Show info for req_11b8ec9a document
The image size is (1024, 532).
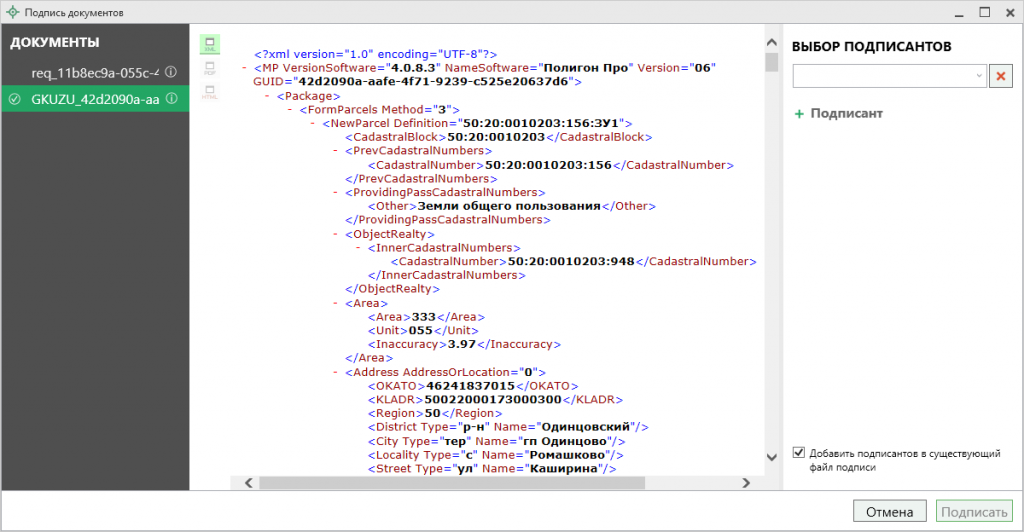[x=171, y=72]
